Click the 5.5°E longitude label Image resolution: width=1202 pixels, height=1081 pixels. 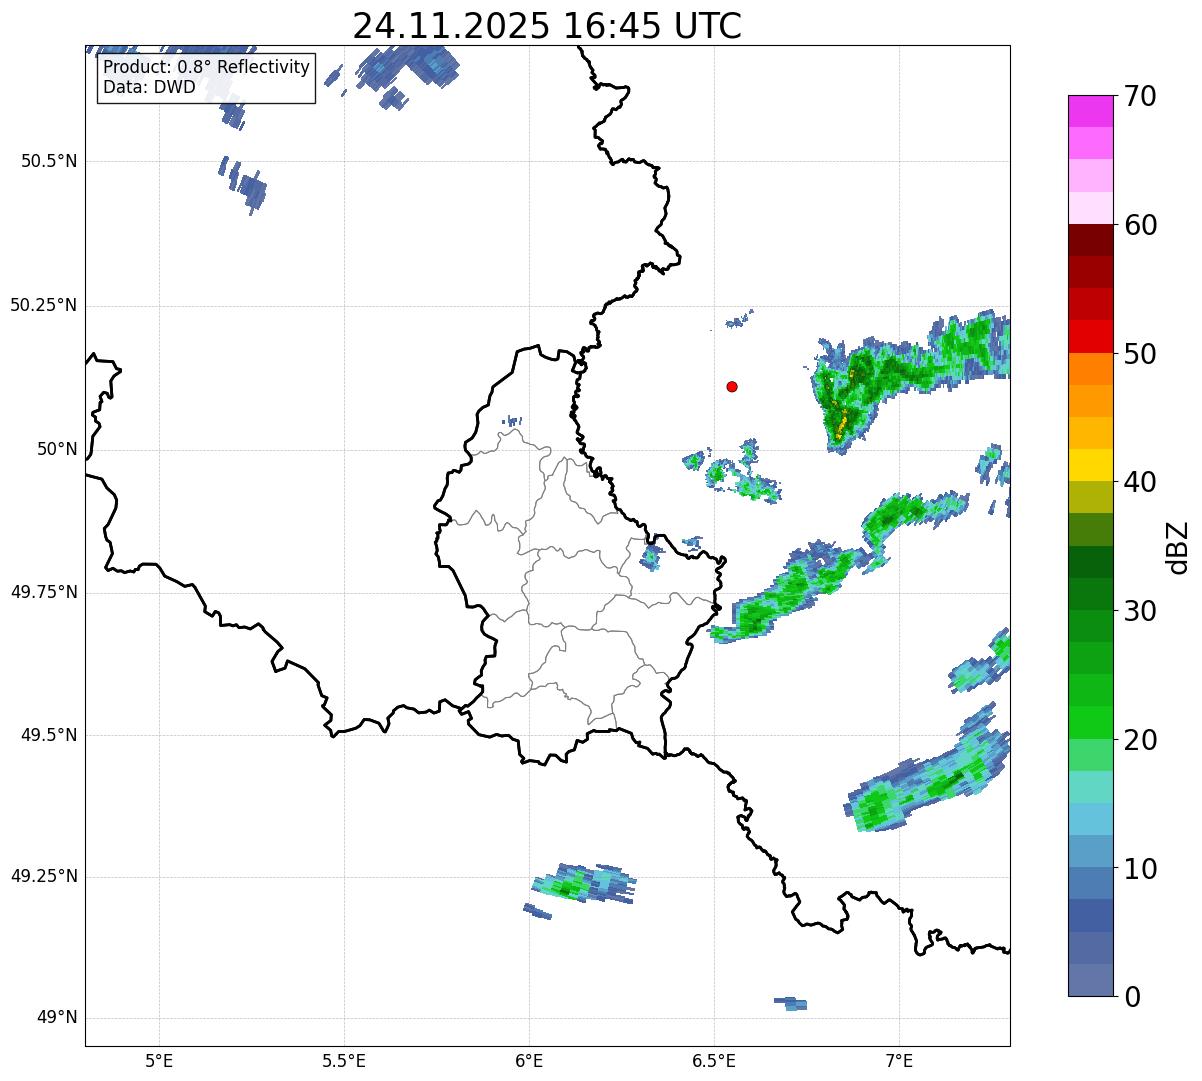(344, 1060)
